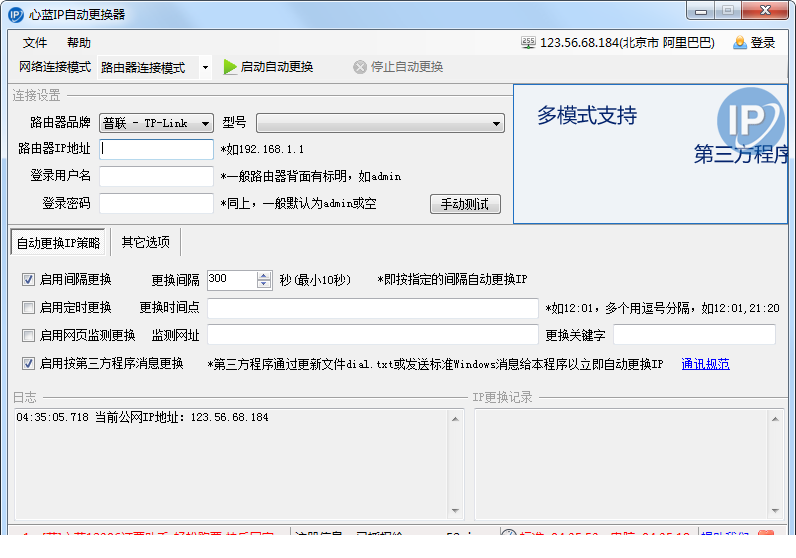Enable the scheduled time change checkbox
Image resolution: width=796 pixels, height=558 pixels.
click(28, 308)
